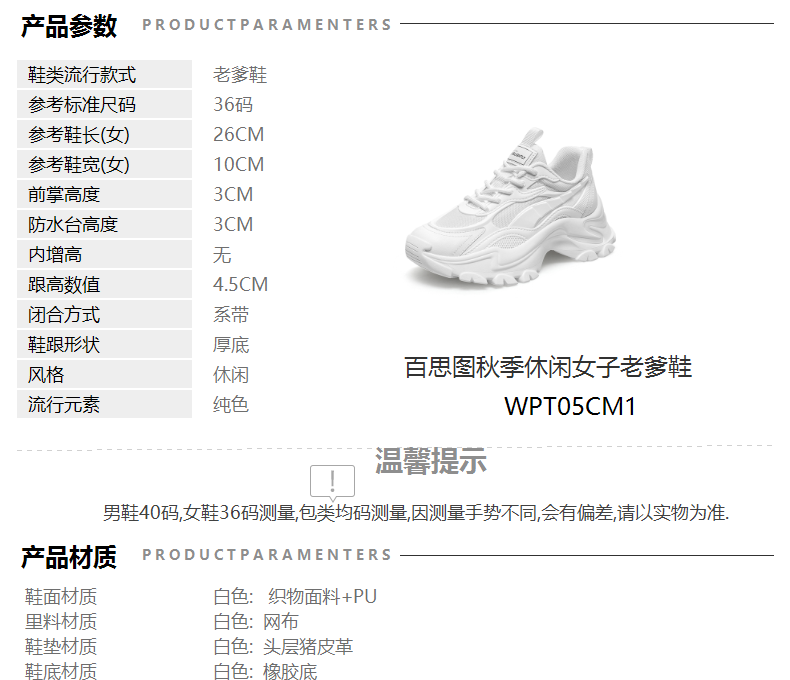Click the model code WPT05CM1

tap(570, 406)
